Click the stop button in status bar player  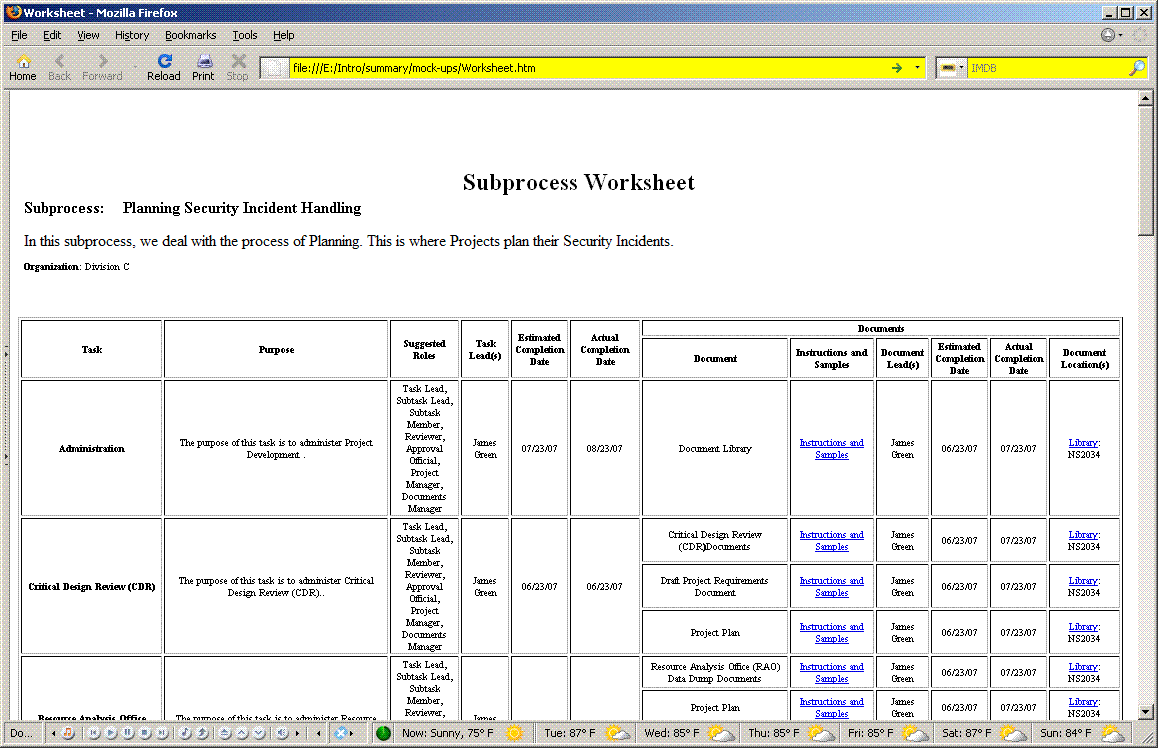(145, 733)
